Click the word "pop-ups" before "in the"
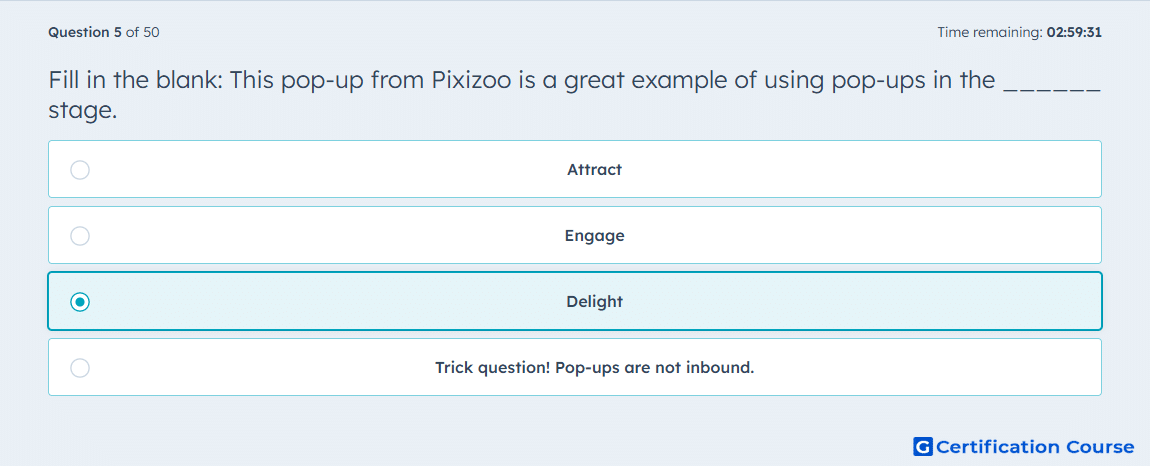The image size is (1150, 466). tap(876, 81)
